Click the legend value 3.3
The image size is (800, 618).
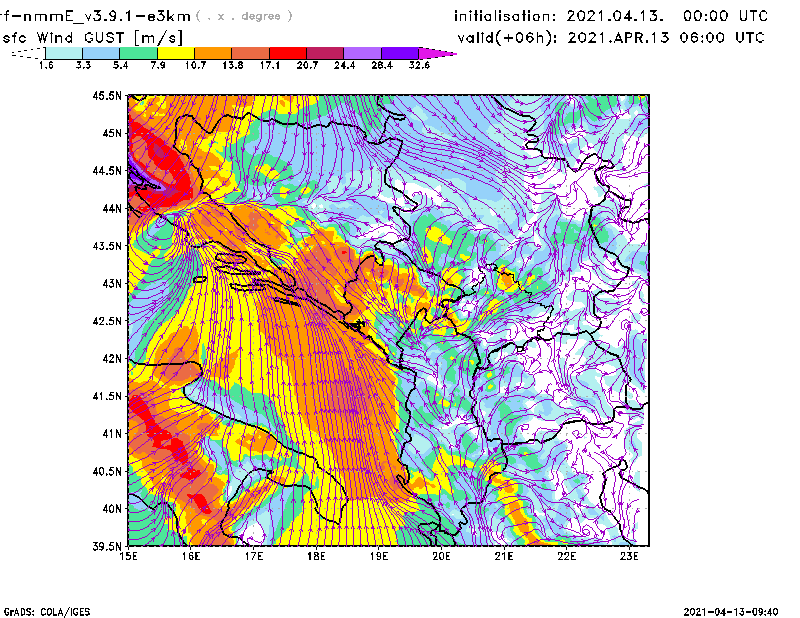[x=83, y=65]
